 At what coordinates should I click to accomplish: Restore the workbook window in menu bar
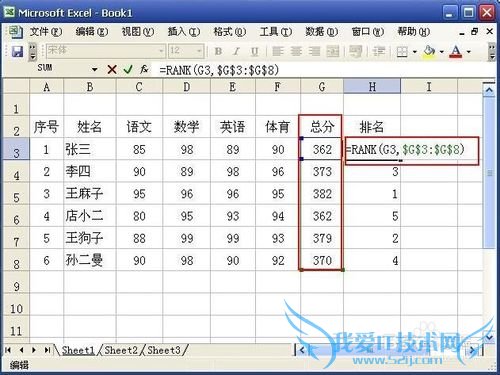click(x=475, y=32)
